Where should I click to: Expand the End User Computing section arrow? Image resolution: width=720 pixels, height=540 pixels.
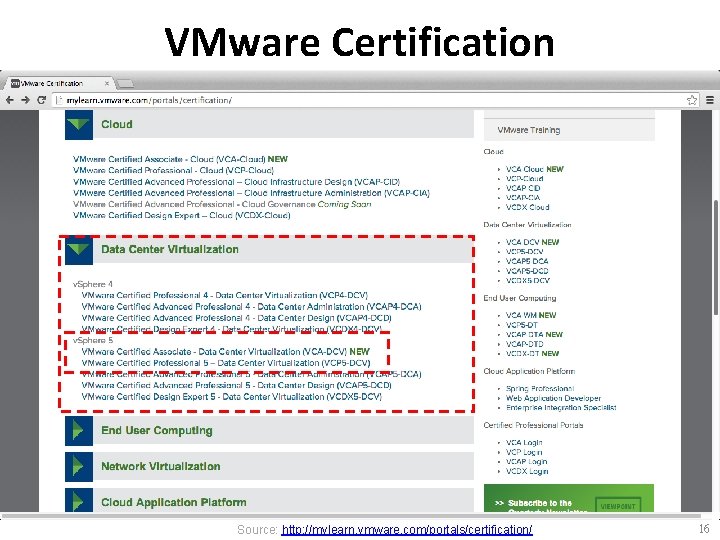(x=79, y=431)
